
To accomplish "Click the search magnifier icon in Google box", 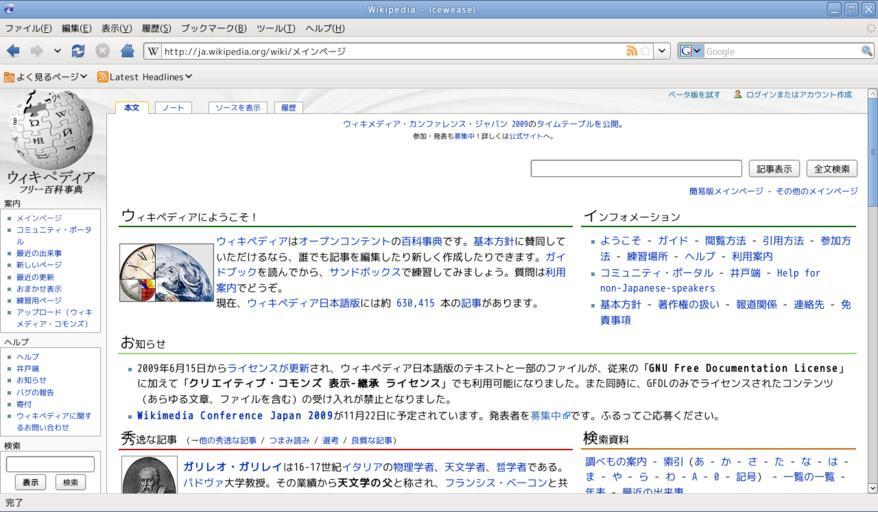I will (x=866, y=51).
